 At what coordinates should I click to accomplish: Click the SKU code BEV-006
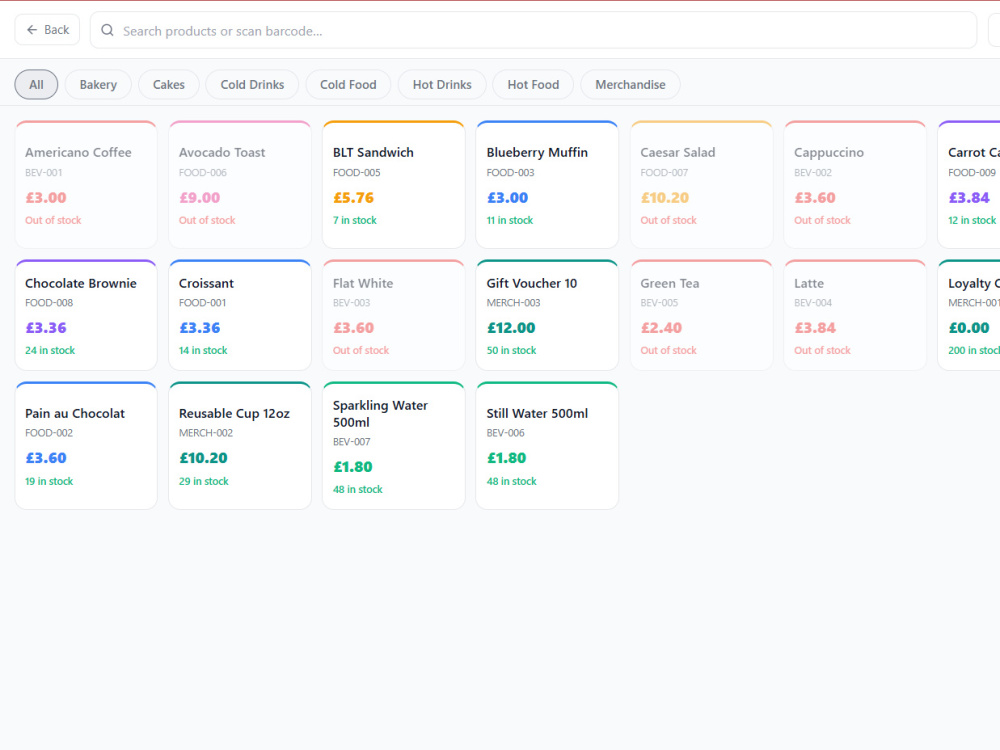tap(506, 432)
